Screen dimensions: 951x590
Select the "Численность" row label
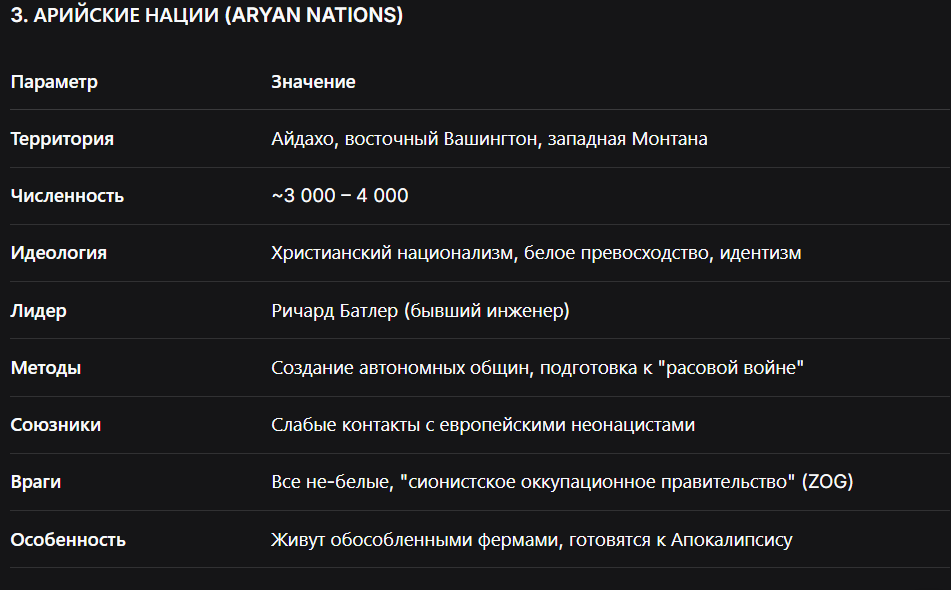pyautogui.click(x=67, y=196)
